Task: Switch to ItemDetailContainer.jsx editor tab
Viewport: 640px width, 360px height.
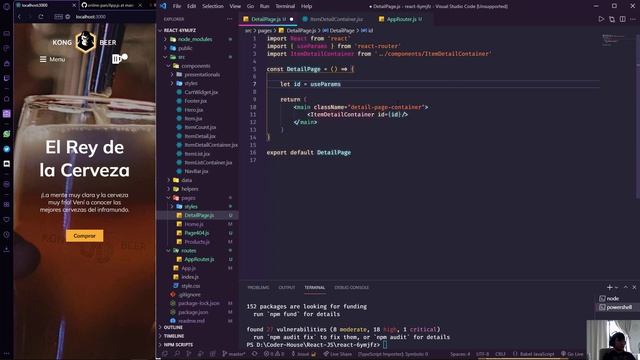Action: pyautogui.click(x=336, y=19)
